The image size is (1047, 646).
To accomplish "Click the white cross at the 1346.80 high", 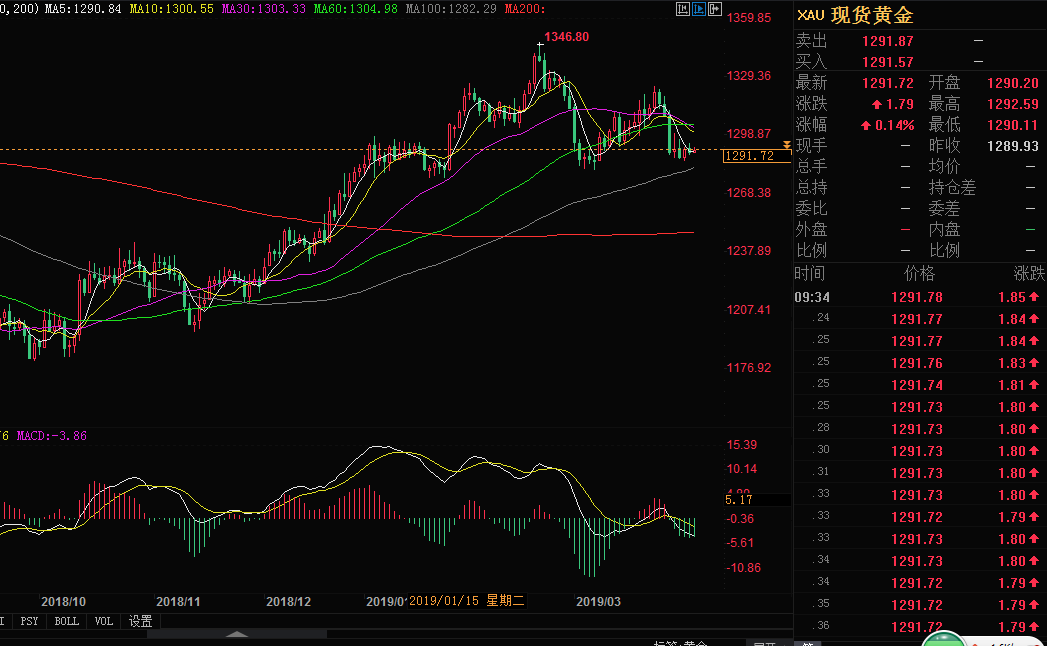I will (x=540, y=47).
